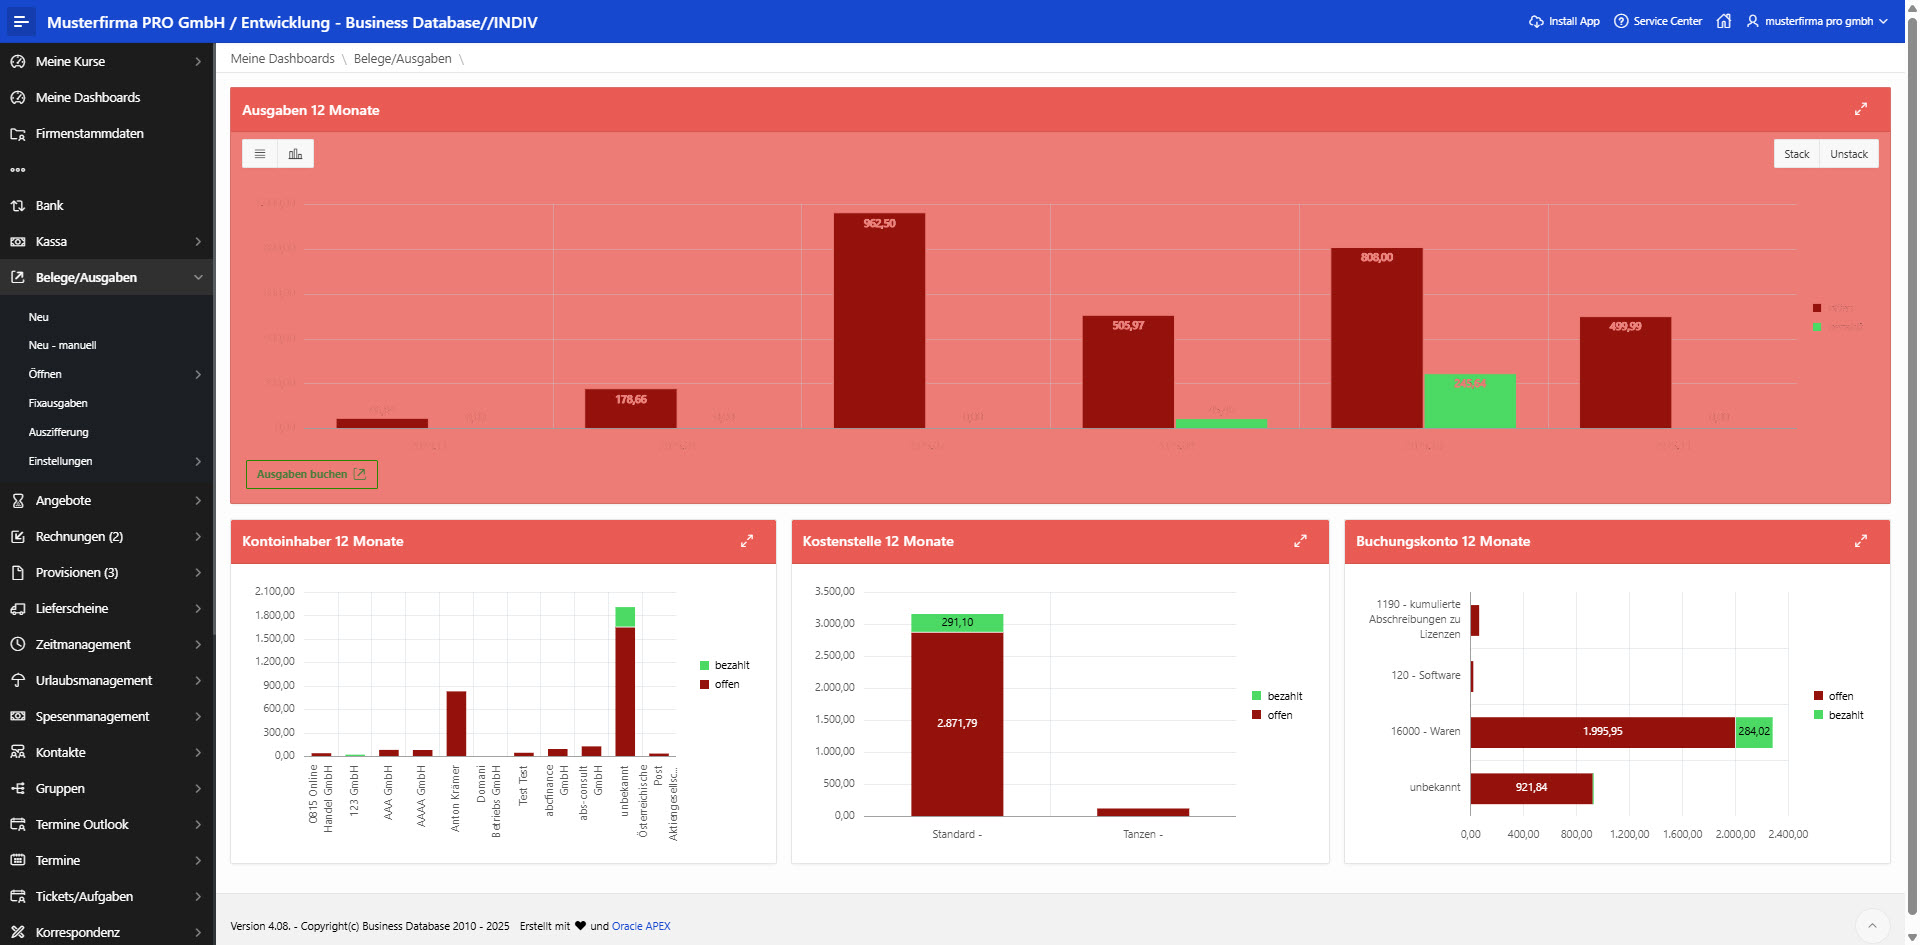This screenshot has height=945, width=1920.
Task: Select the Unstack chart option
Action: (1848, 154)
